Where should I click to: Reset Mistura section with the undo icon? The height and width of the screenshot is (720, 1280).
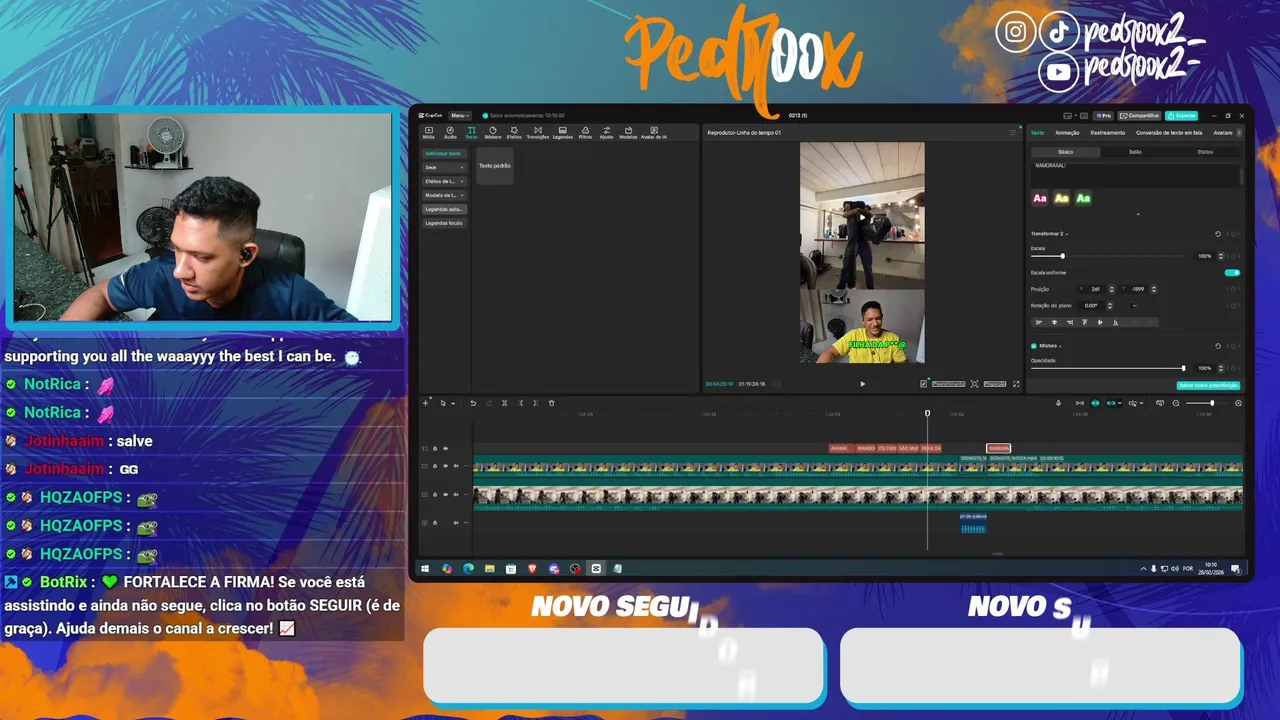1218,346
